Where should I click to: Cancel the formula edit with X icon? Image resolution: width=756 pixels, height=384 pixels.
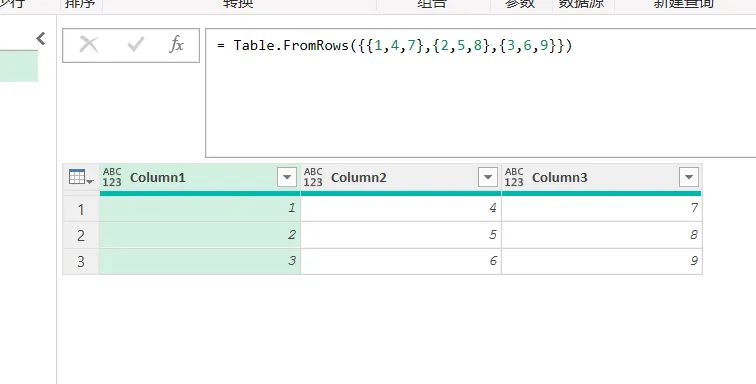click(89, 45)
